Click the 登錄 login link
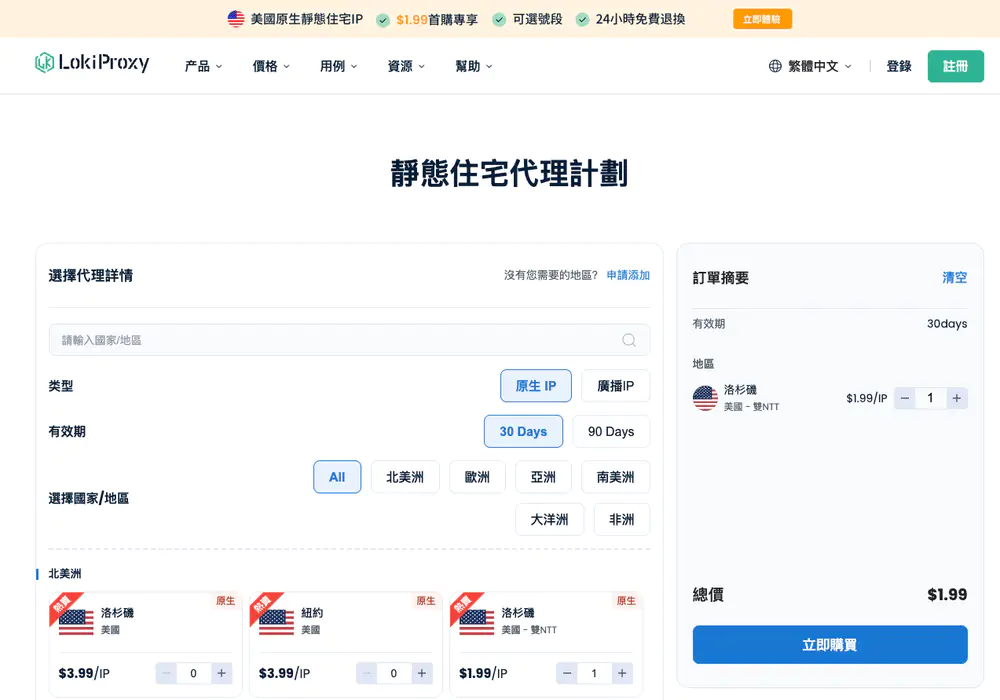 coord(899,66)
